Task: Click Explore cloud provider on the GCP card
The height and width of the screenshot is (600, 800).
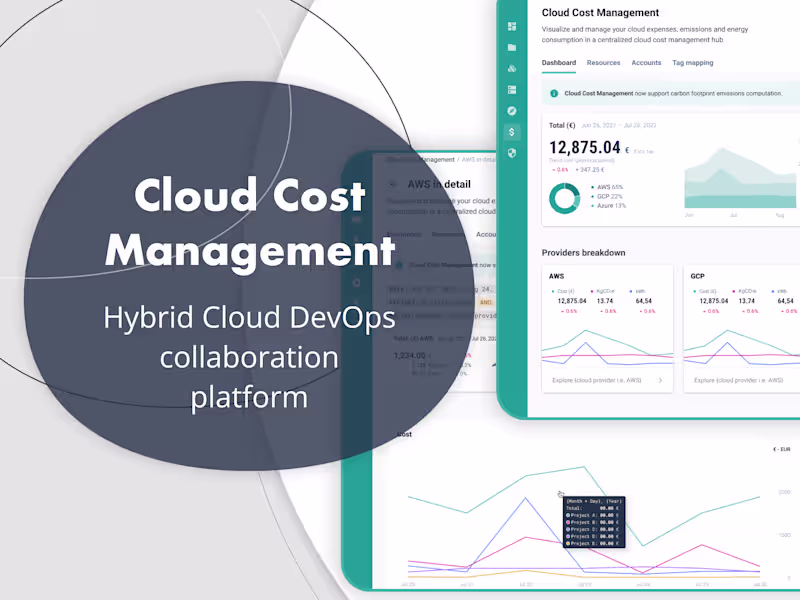Action: tap(737, 380)
